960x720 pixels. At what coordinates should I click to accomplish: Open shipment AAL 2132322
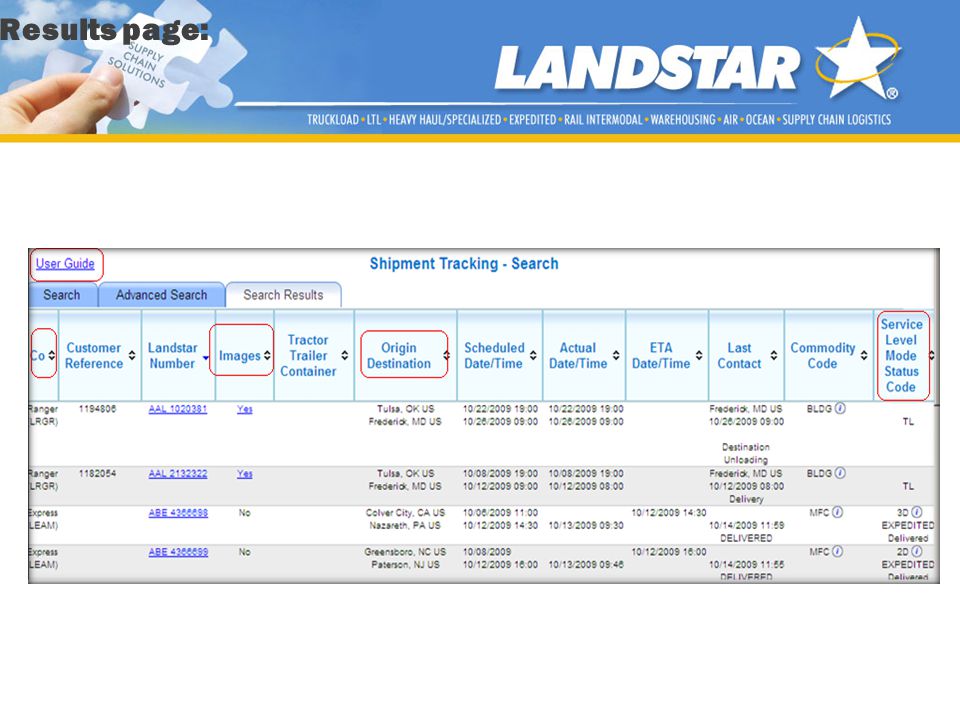click(178, 474)
